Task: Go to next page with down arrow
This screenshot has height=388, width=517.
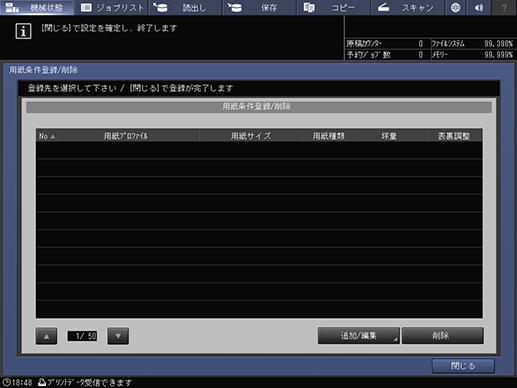Action: pyautogui.click(x=118, y=336)
